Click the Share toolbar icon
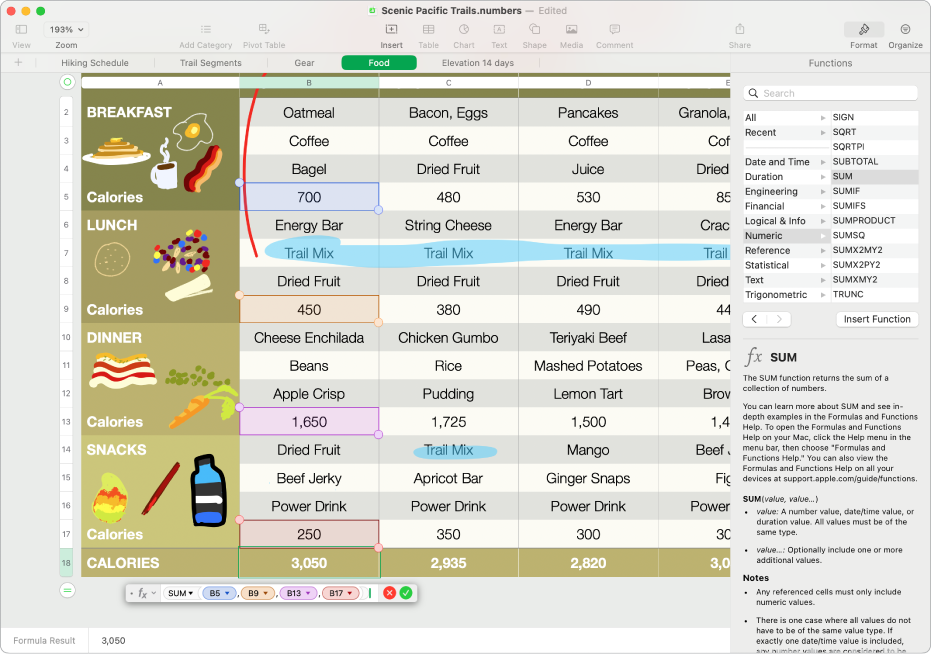Image resolution: width=932 pixels, height=654 pixels. [x=739, y=30]
